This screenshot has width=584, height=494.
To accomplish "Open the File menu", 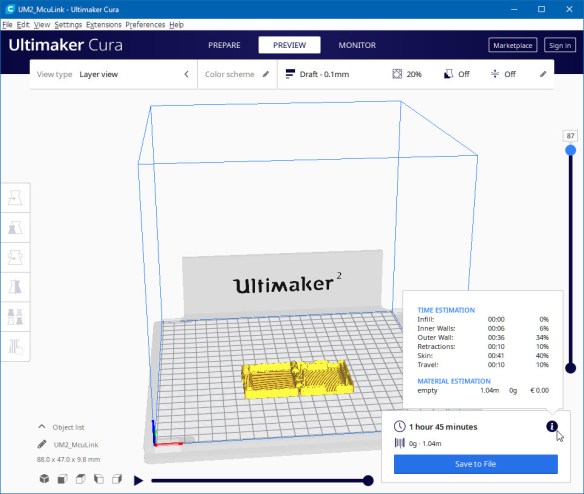I will pos(7,25).
